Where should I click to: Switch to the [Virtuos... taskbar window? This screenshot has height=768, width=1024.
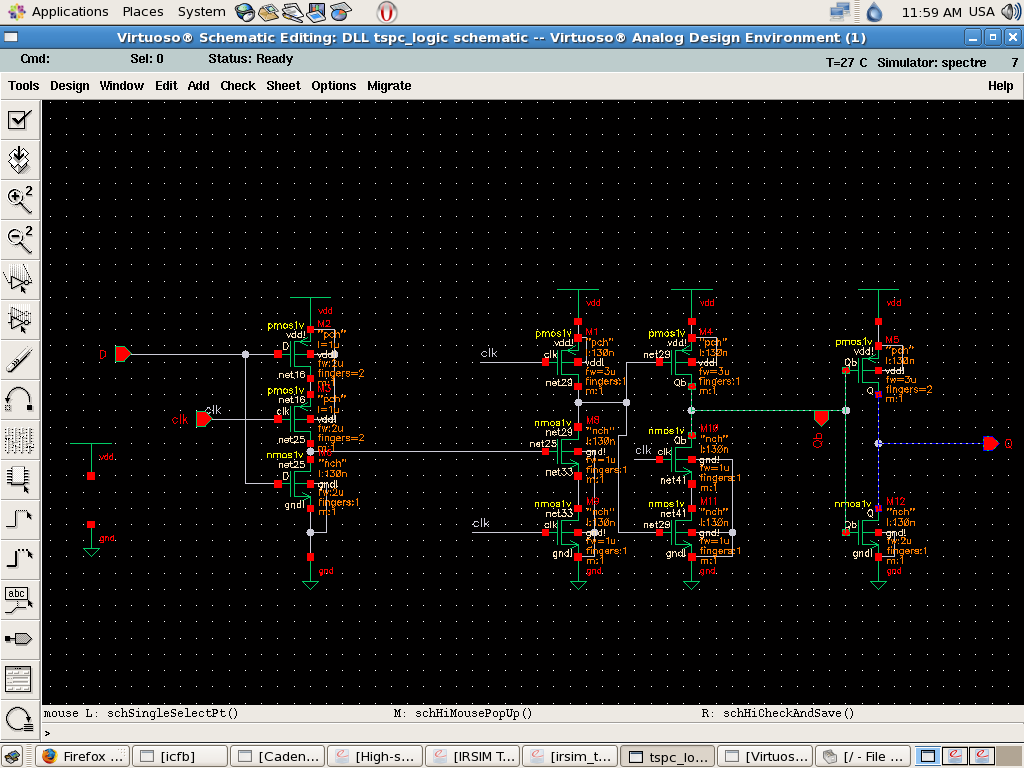(765, 756)
